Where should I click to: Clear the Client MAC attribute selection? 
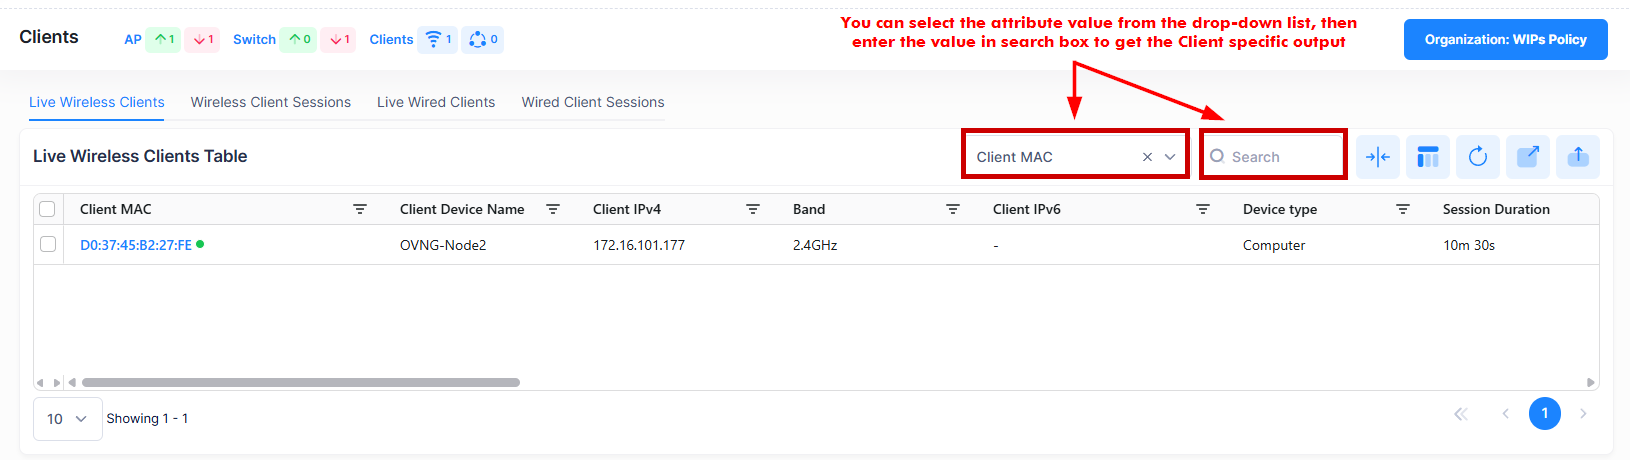click(1147, 157)
